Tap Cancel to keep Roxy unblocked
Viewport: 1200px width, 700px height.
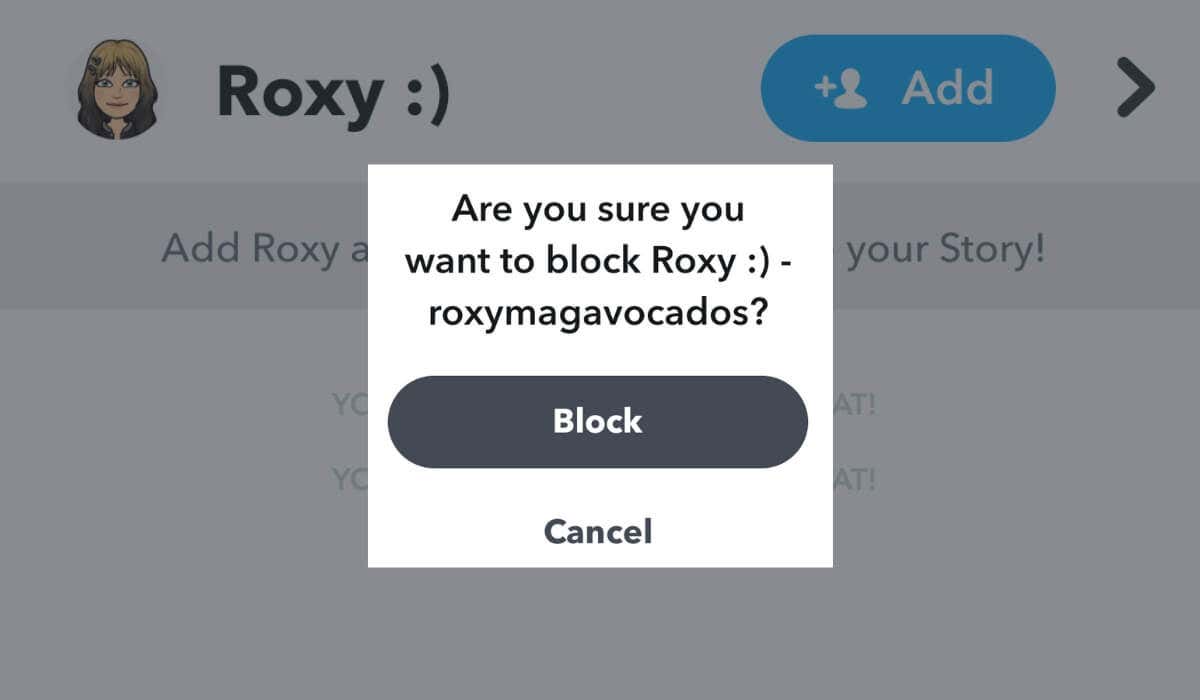(597, 532)
